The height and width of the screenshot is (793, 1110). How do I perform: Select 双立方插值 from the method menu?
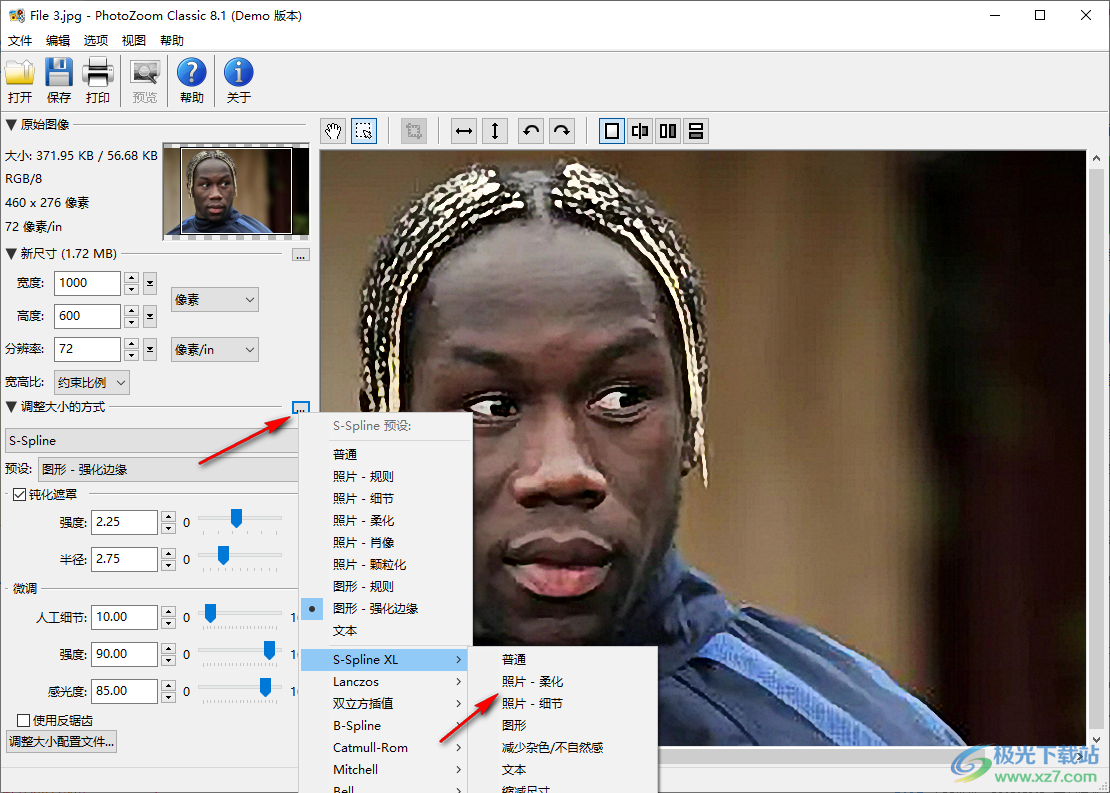[x=384, y=703]
